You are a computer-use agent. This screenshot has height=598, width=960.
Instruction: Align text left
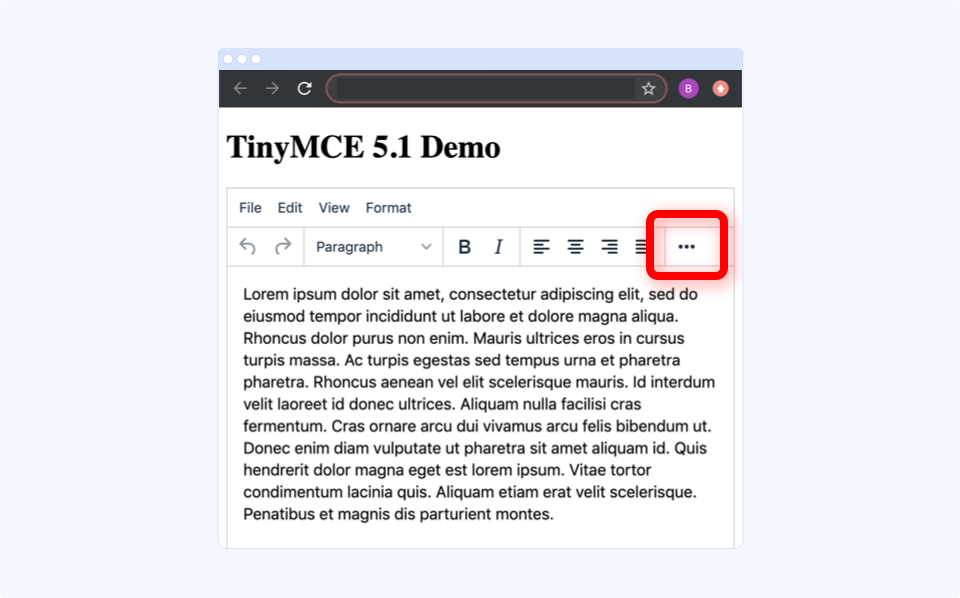541,247
